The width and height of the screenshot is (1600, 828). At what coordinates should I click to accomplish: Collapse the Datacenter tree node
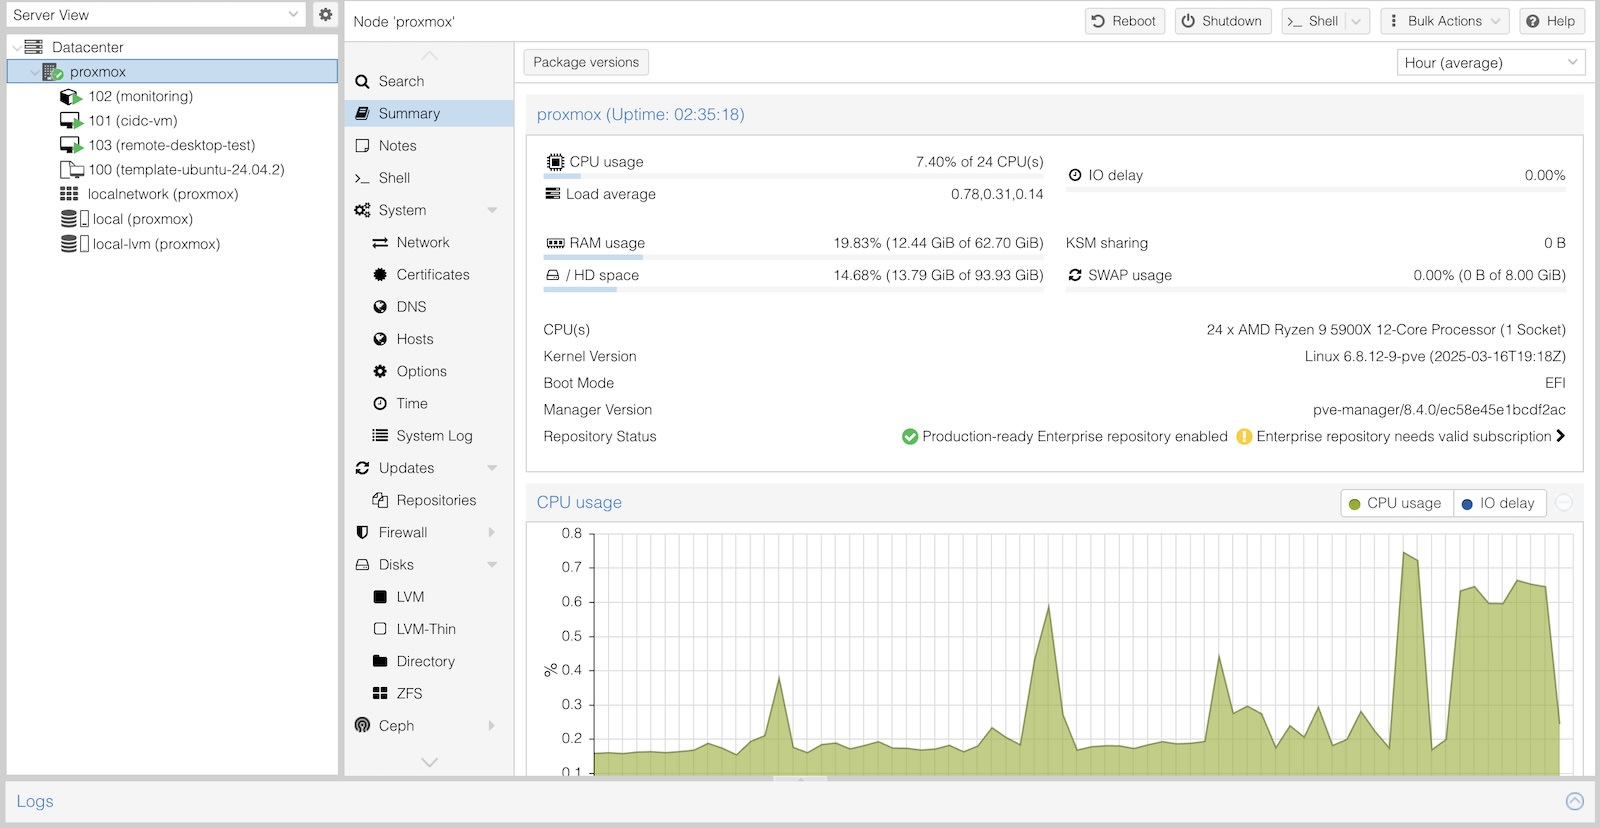point(16,47)
